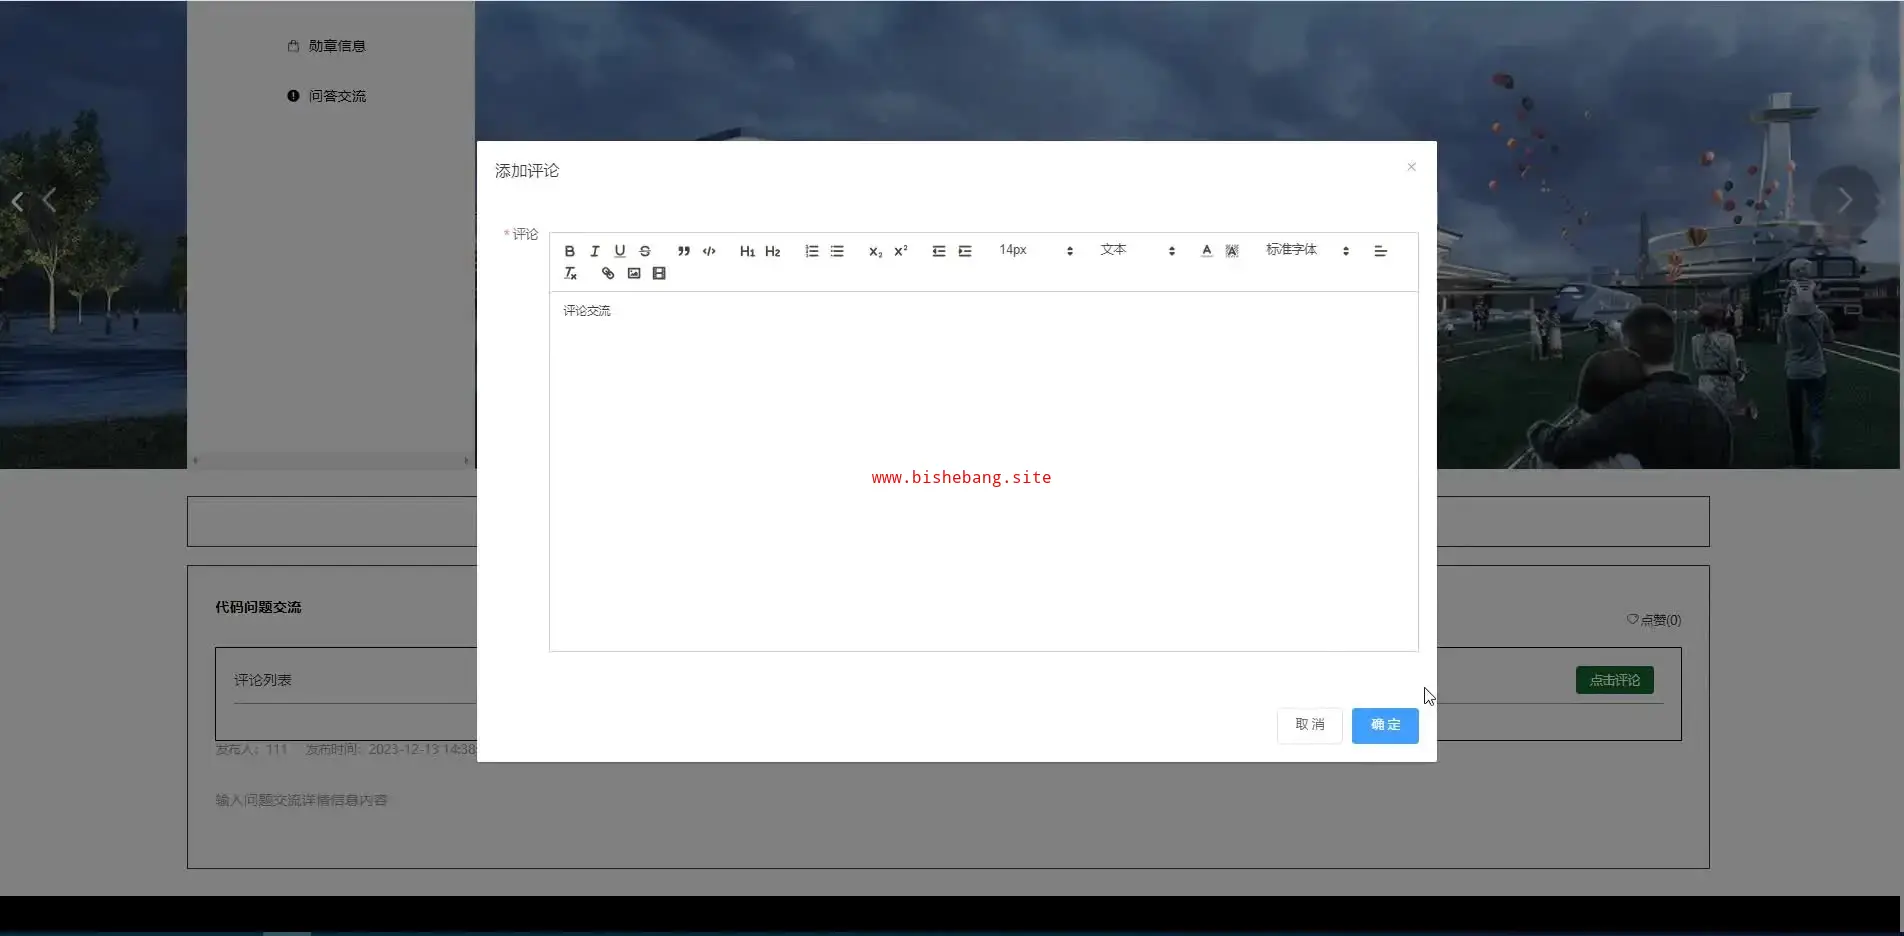Insert a blockquote in the editor
This screenshot has height=936, width=1904.
[x=684, y=251]
